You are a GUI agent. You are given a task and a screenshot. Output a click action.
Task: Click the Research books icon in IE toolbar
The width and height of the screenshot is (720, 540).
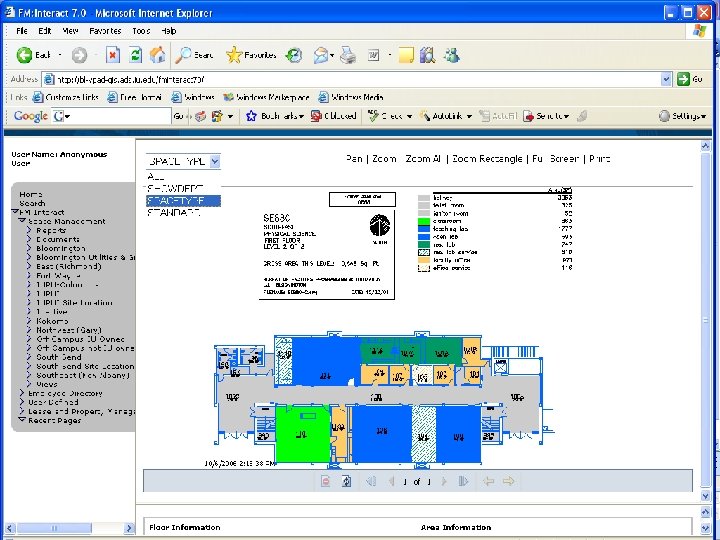tap(428, 56)
